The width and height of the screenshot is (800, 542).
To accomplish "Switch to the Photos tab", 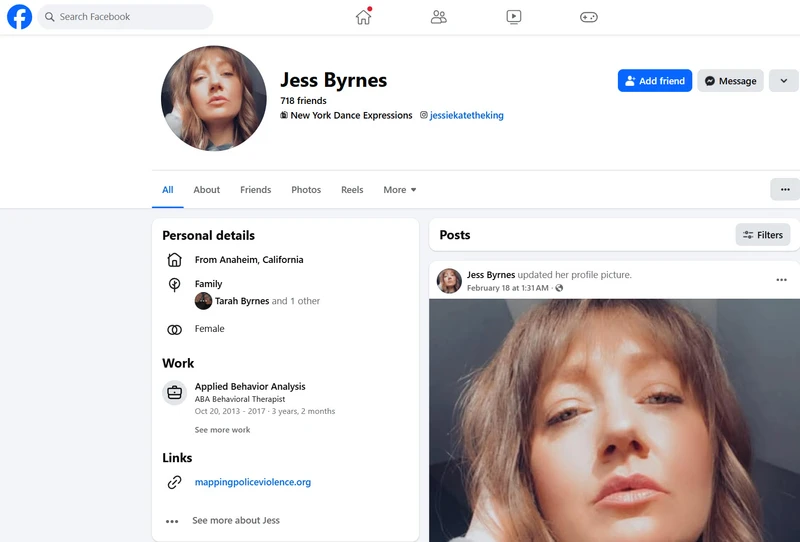I will pos(306,190).
